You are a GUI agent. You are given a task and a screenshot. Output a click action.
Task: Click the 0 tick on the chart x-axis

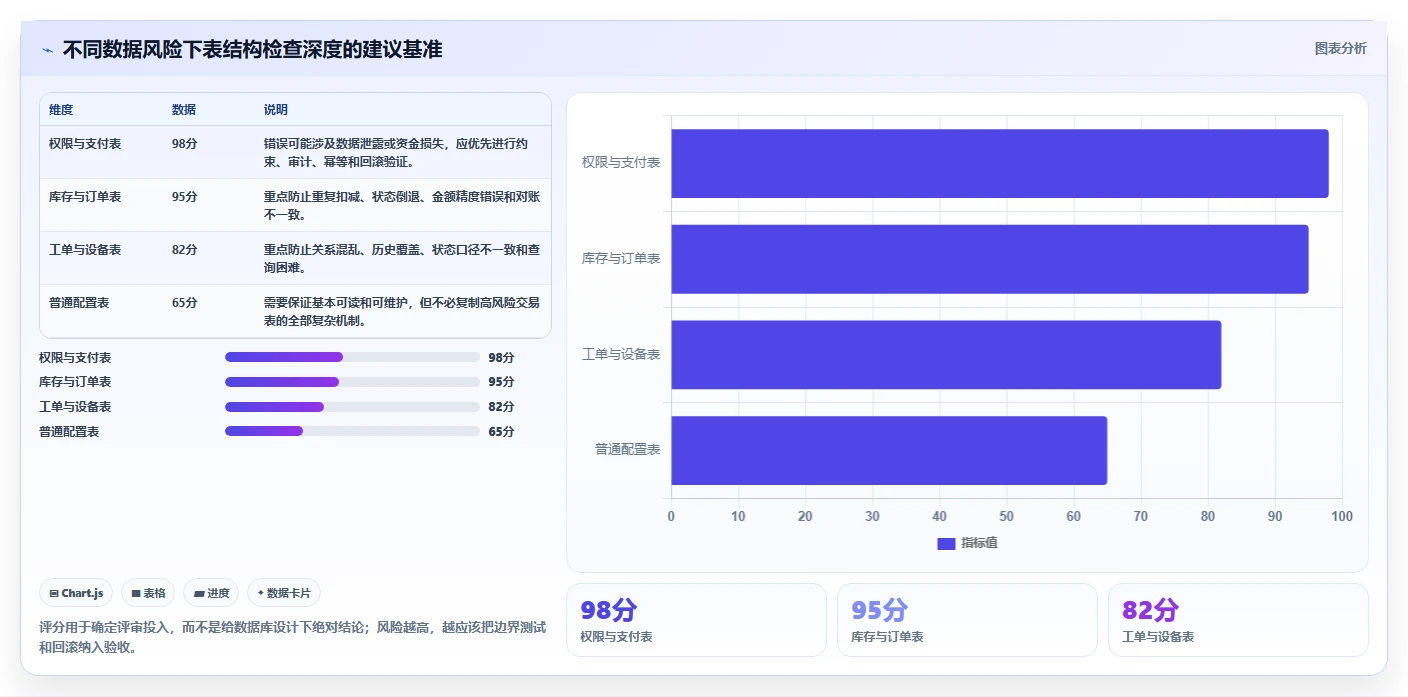[671, 516]
